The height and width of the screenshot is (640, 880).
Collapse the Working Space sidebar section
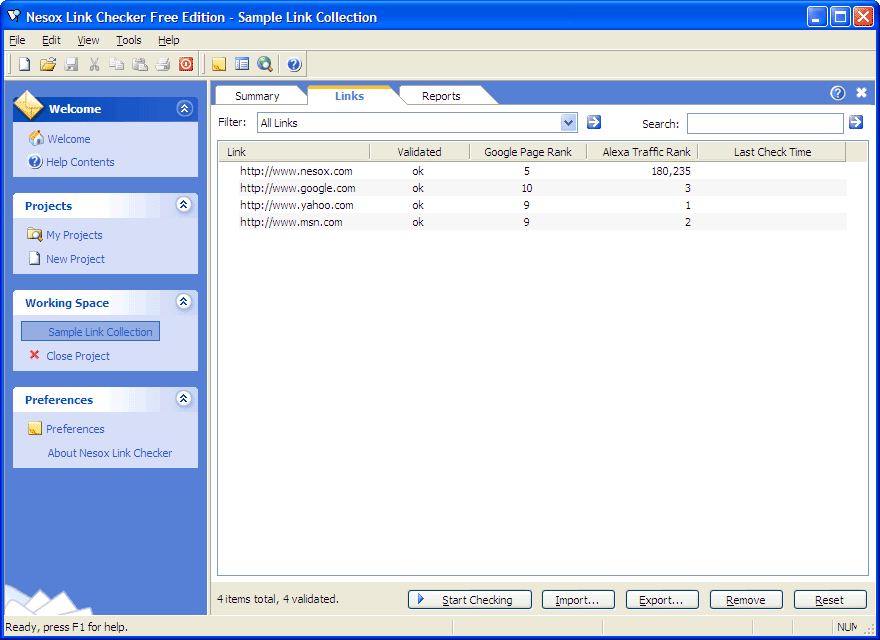[183, 302]
